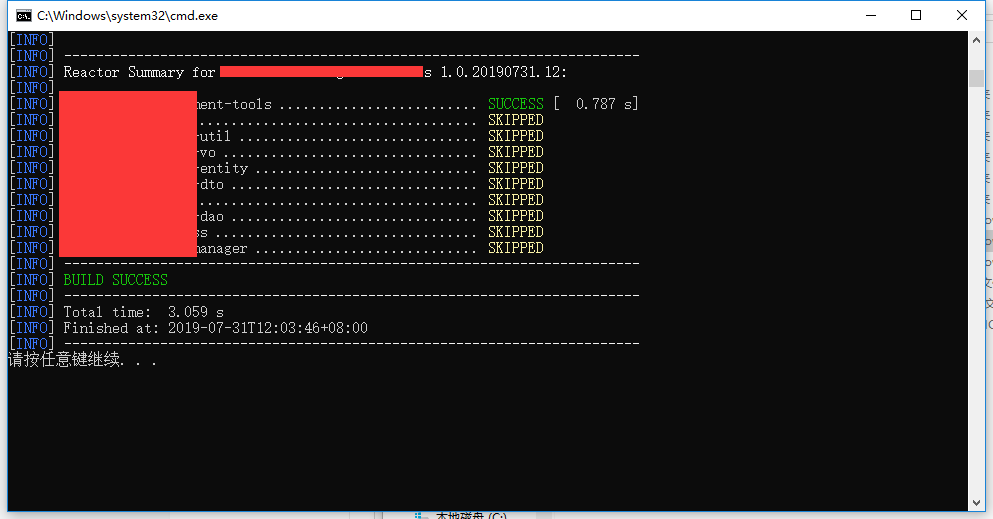Click SKIPPED on the util row
Image resolution: width=993 pixels, height=519 pixels.
(x=515, y=136)
